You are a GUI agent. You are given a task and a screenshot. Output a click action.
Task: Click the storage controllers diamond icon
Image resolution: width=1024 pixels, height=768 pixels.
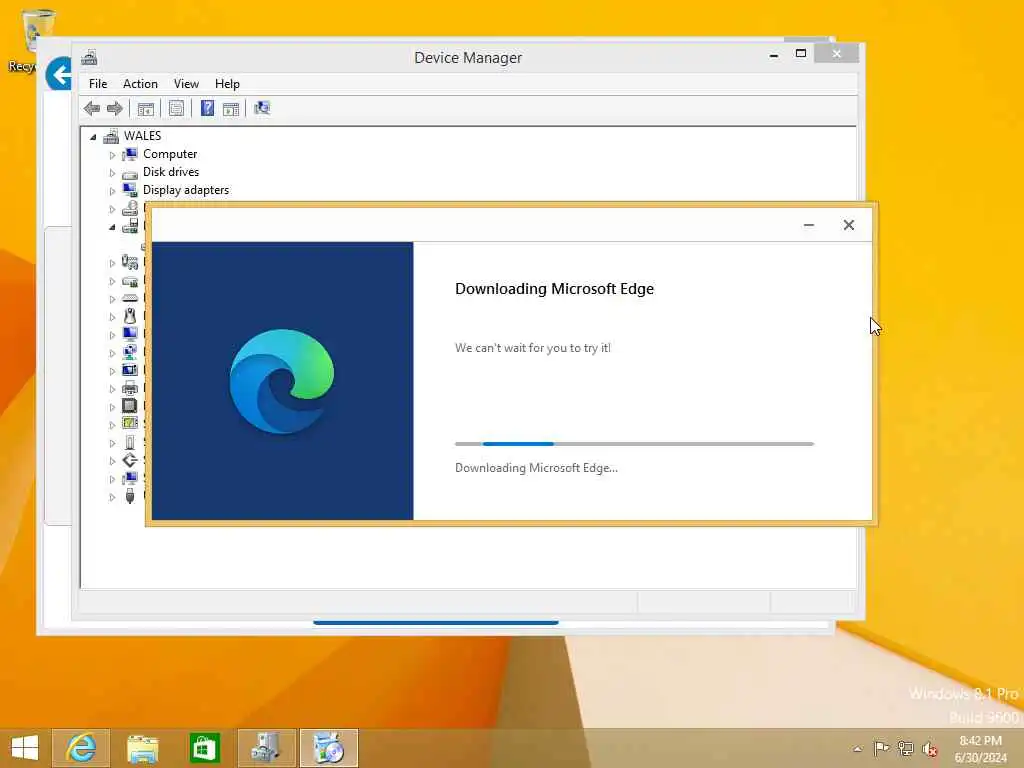tap(130, 460)
